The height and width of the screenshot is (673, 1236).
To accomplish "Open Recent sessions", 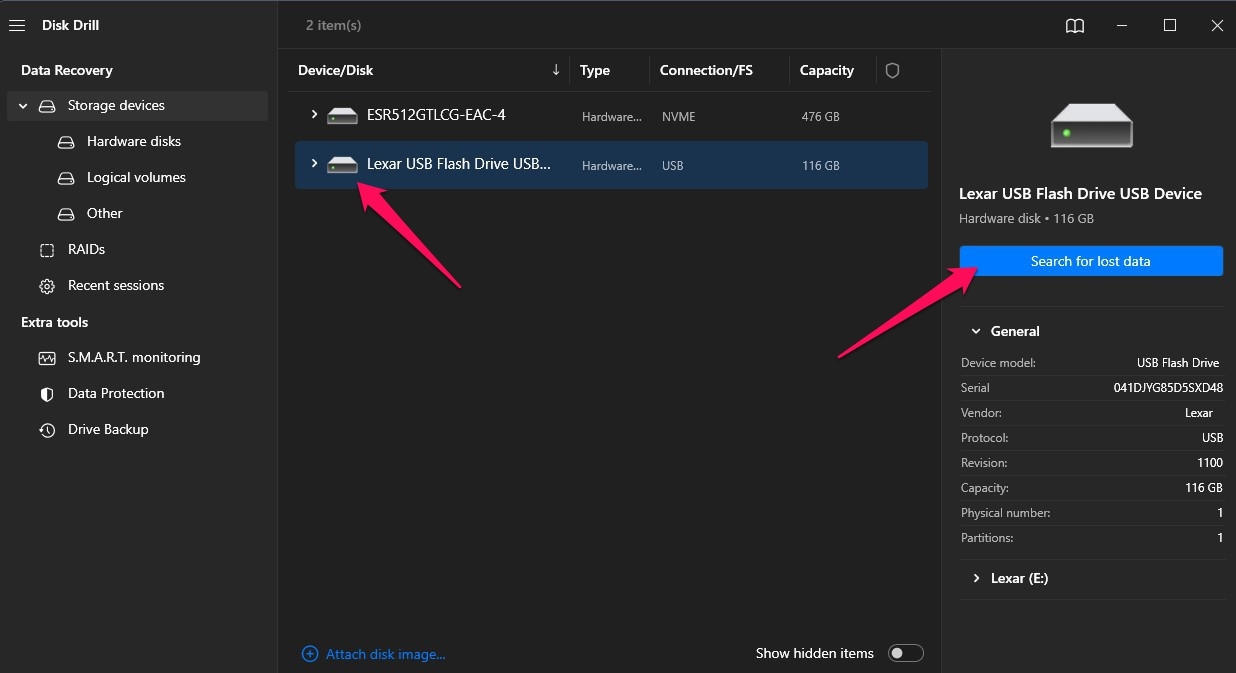I will (x=116, y=286).
